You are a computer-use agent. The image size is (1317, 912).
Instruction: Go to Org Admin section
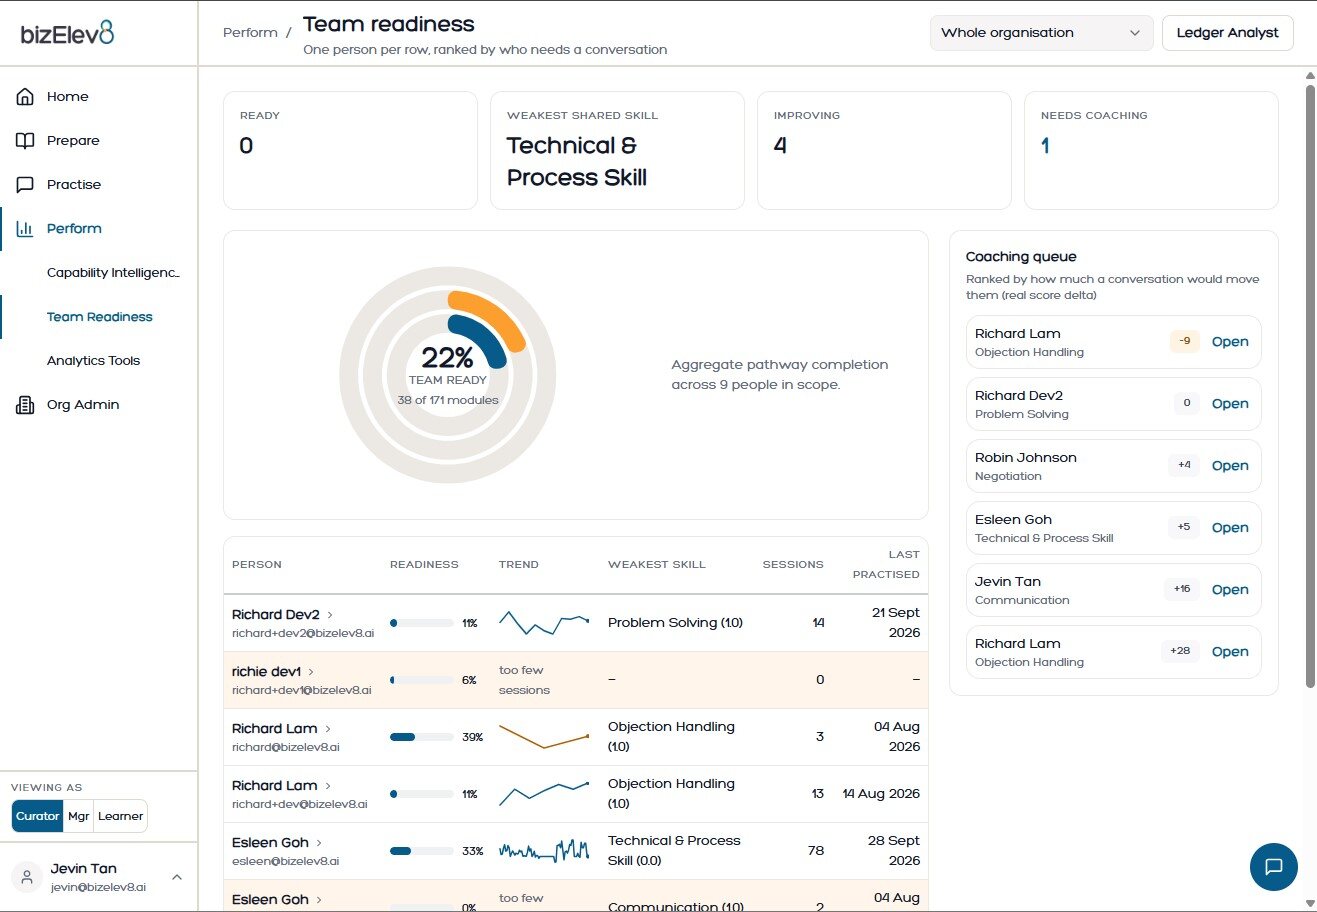tap(83, 405)
